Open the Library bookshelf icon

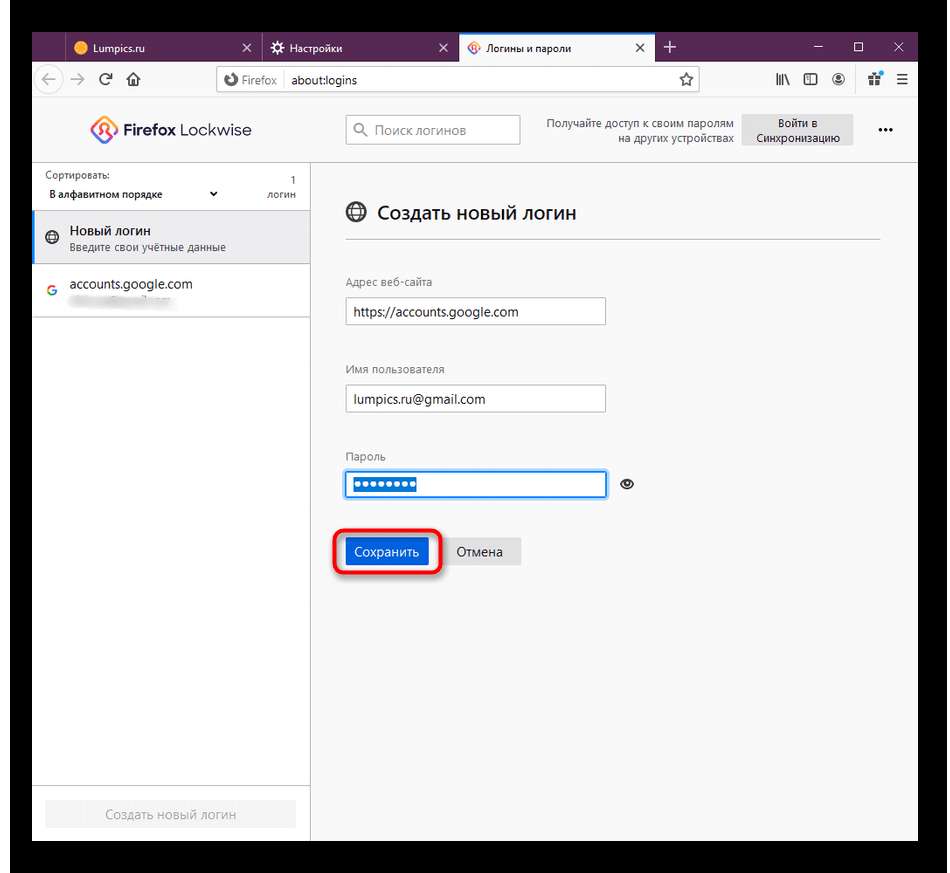coord(782,79)
